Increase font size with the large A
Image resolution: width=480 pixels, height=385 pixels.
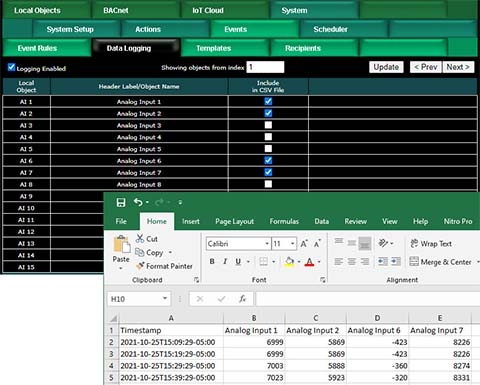(x=304, y=244)
